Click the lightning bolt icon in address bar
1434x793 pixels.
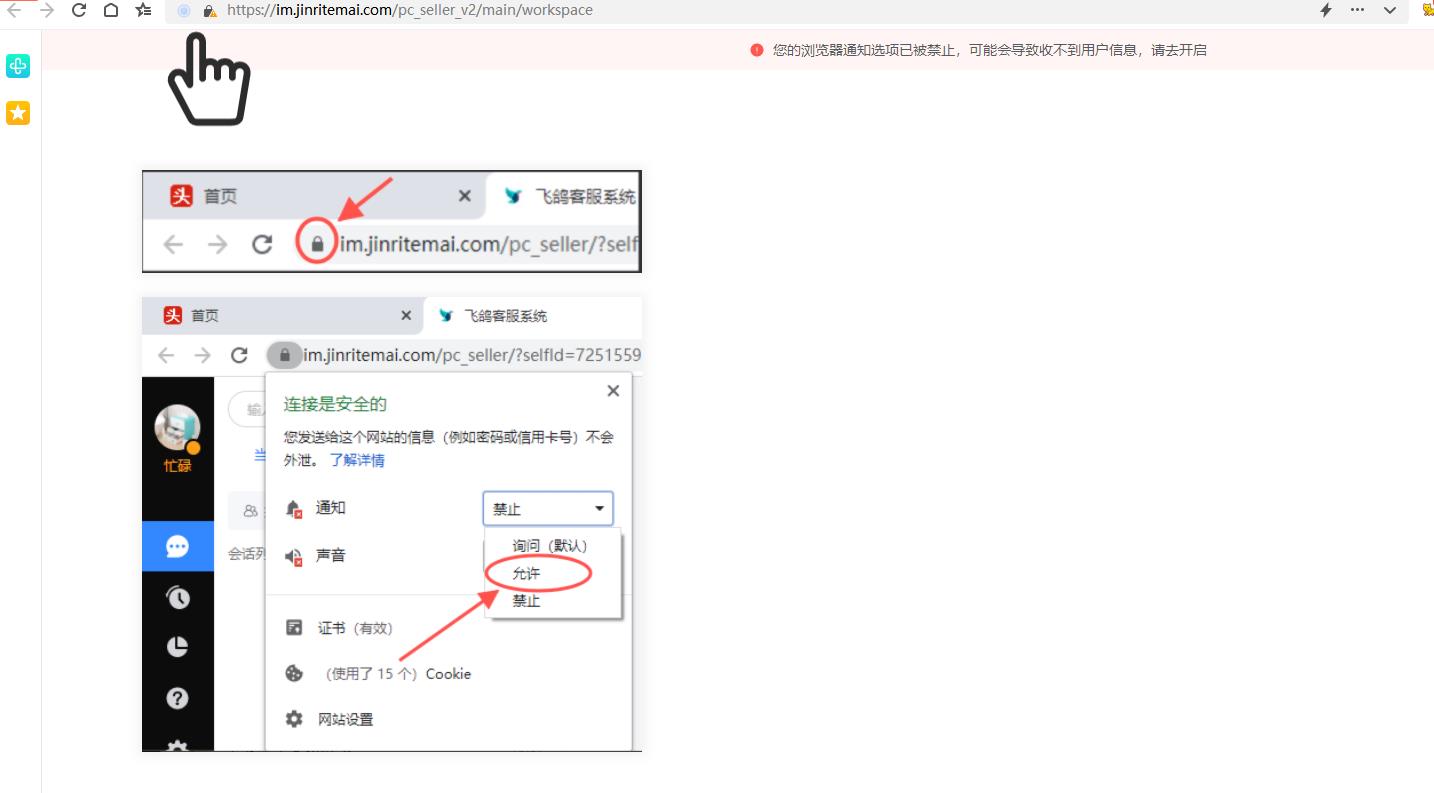[x=1326, y=10]
